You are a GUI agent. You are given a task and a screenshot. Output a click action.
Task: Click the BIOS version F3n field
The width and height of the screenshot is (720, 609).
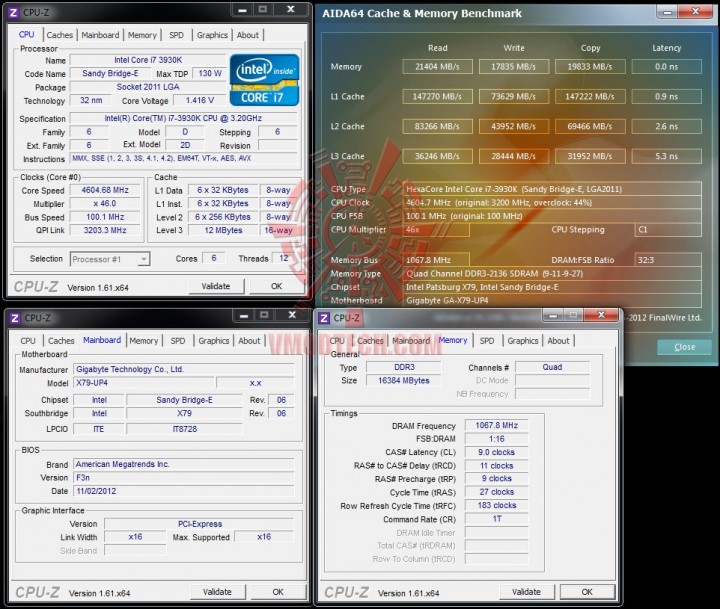(184, 478)
